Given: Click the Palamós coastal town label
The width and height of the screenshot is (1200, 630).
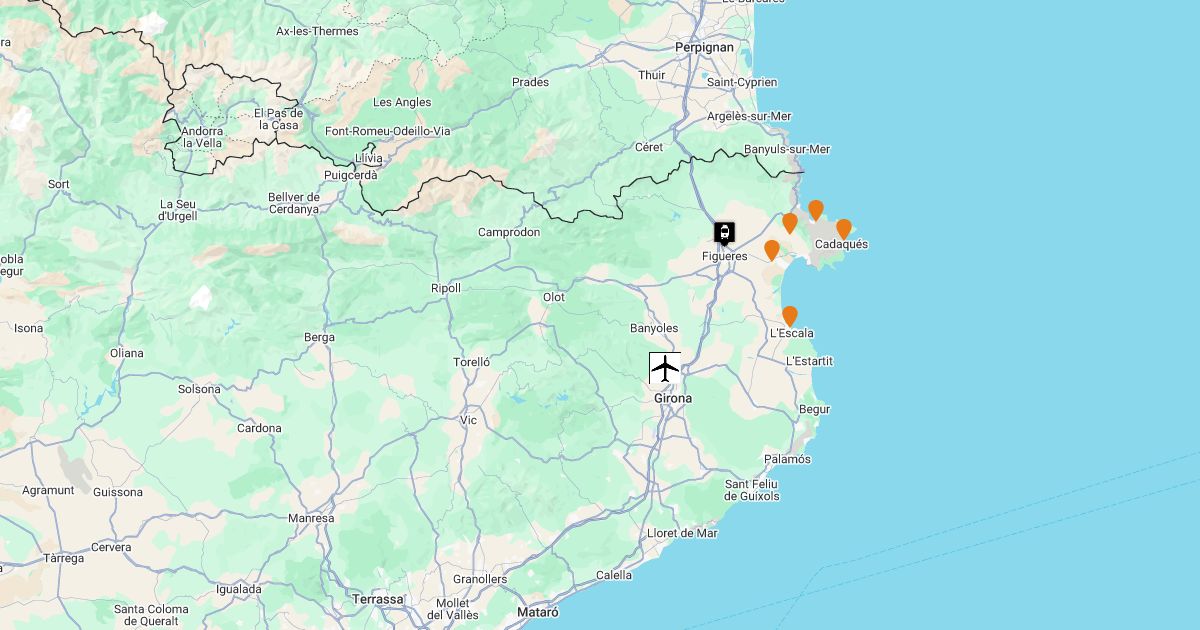Looking at the screenshot, I should pyautogui.click(x=788, y=459).
